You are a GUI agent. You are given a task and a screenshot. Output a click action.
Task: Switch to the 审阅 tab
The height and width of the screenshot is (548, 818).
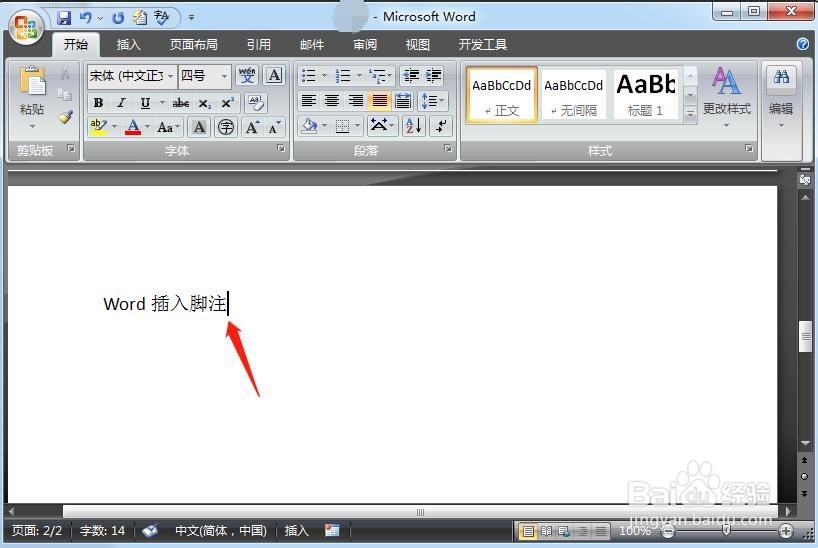click(x=365, y=45)
